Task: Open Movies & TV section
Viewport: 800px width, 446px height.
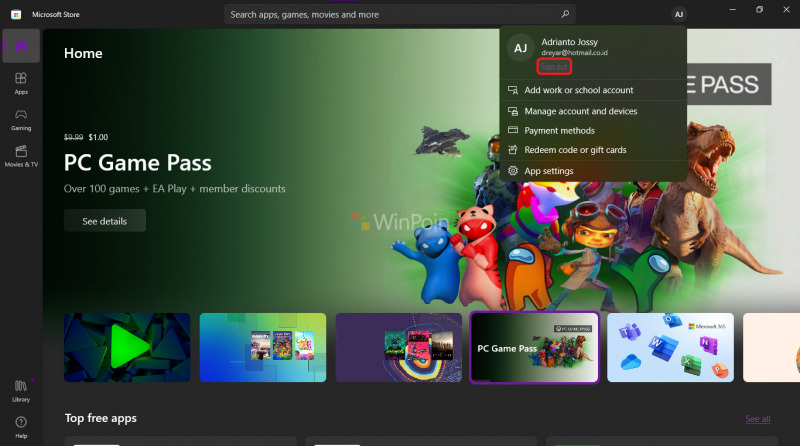Action: 21,156
